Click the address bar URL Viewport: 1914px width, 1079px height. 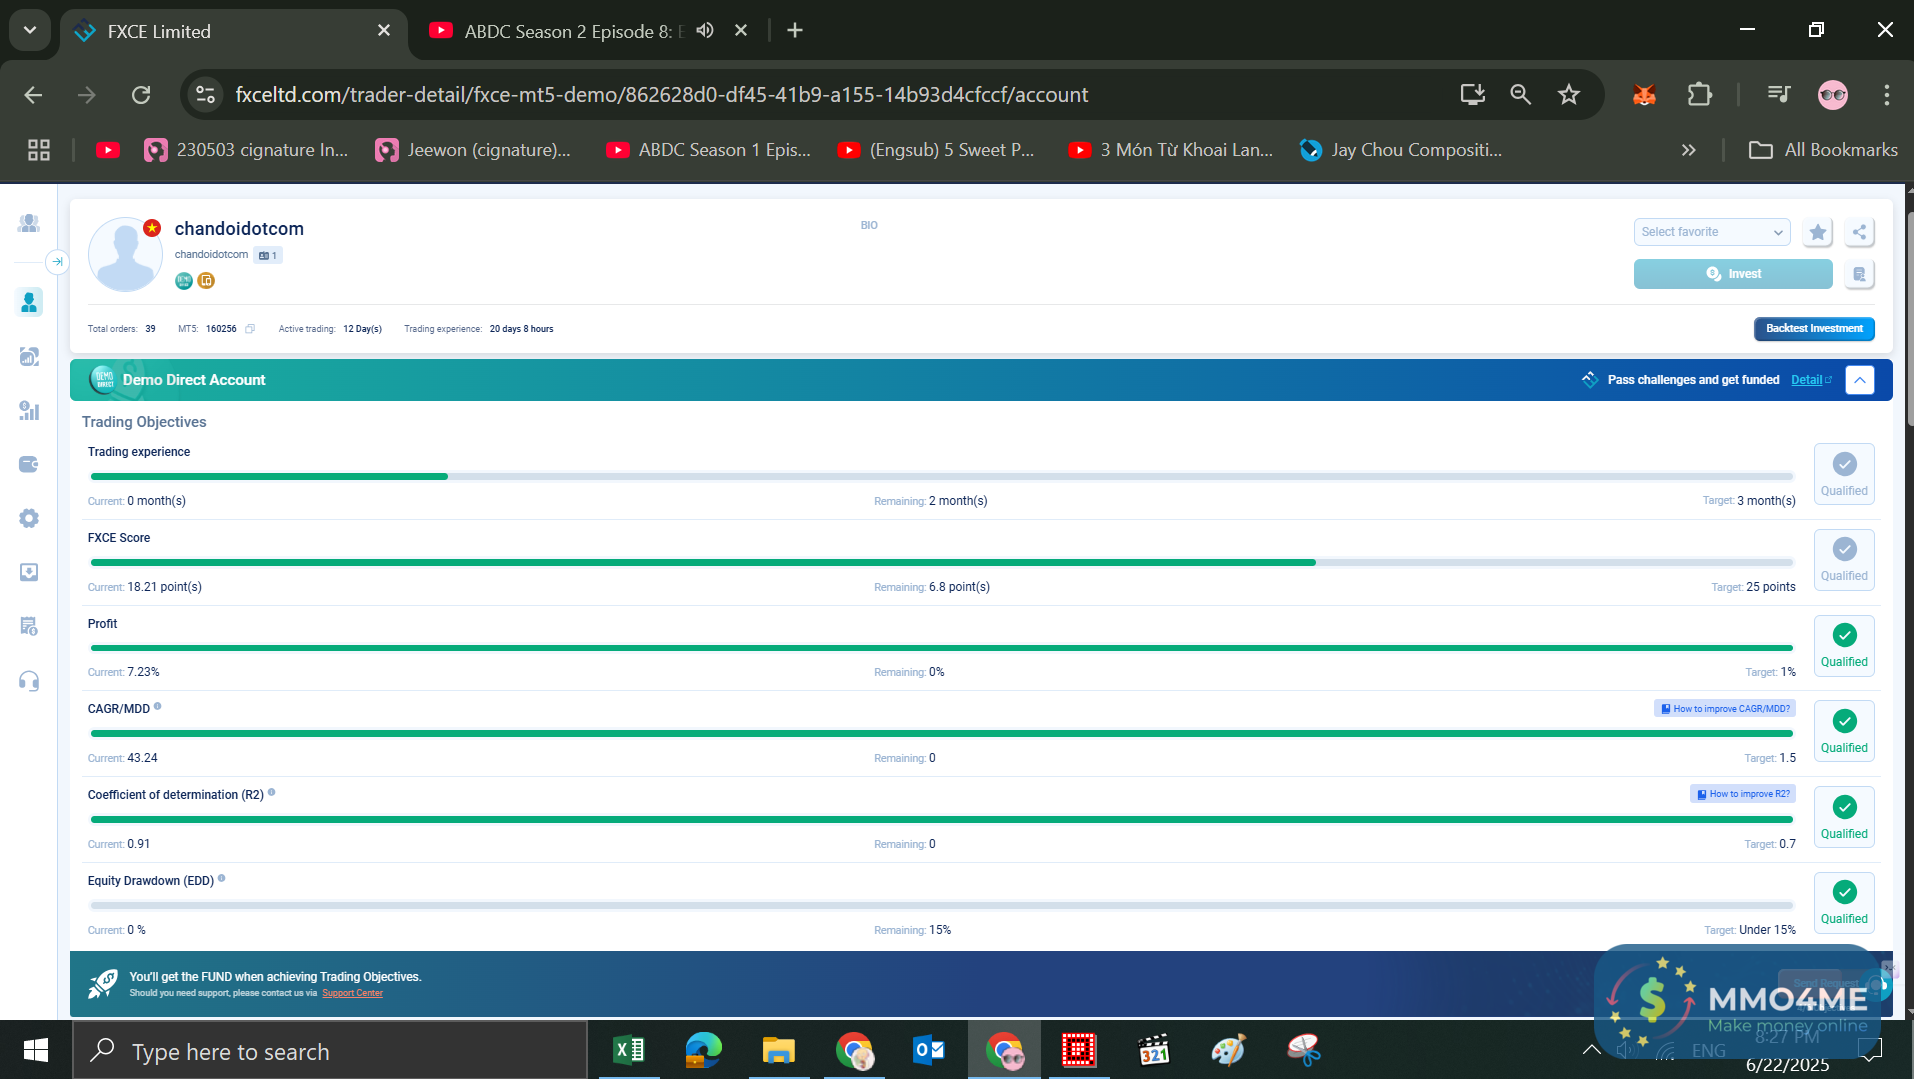click(x=662, y=95)
